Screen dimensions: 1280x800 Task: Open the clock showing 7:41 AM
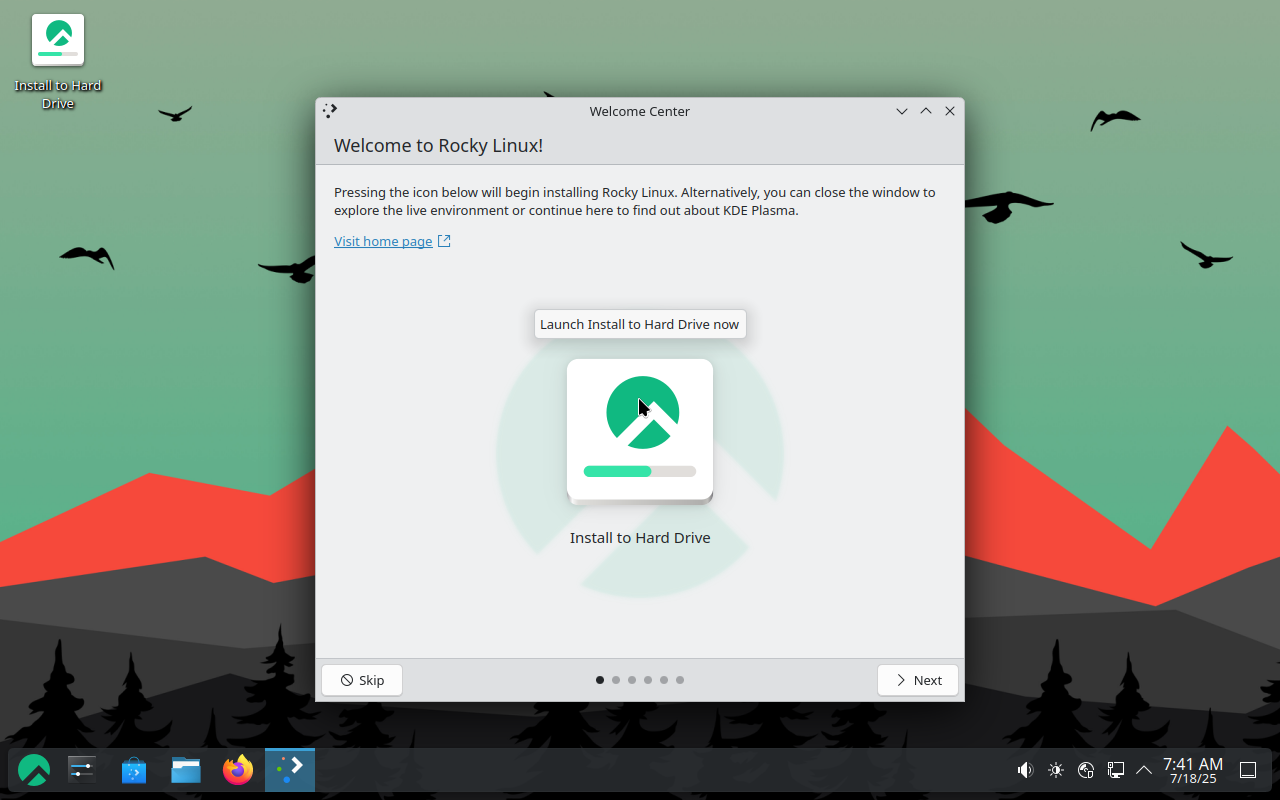pos(1193,770)
